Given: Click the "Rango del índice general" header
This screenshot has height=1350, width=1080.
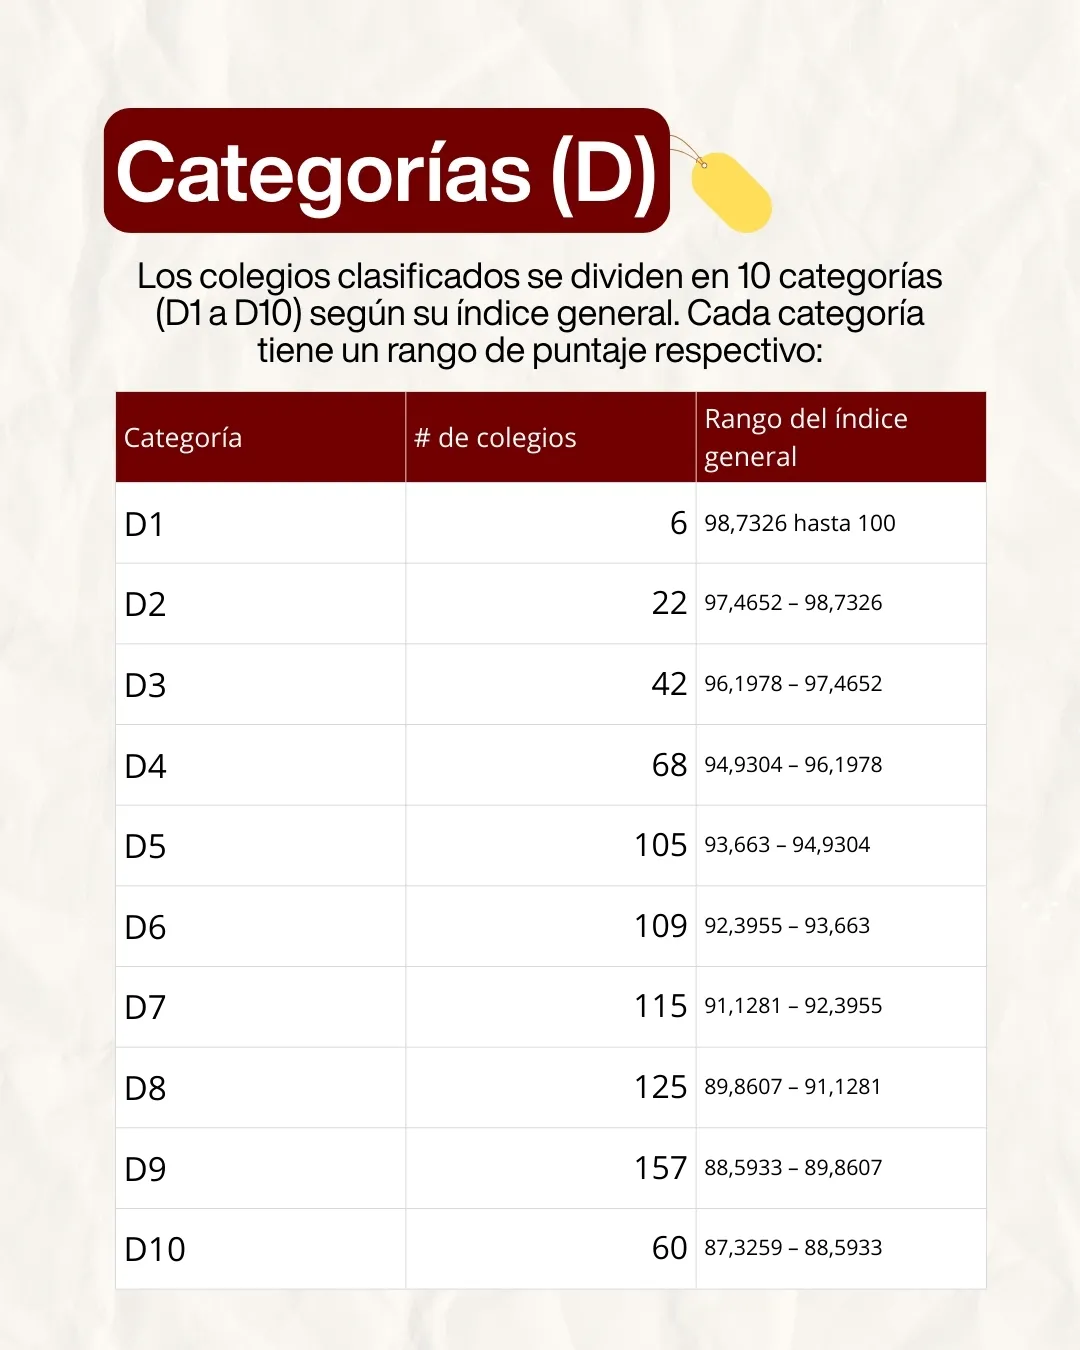Looking at the screenshot, I should tap(805, 437).
